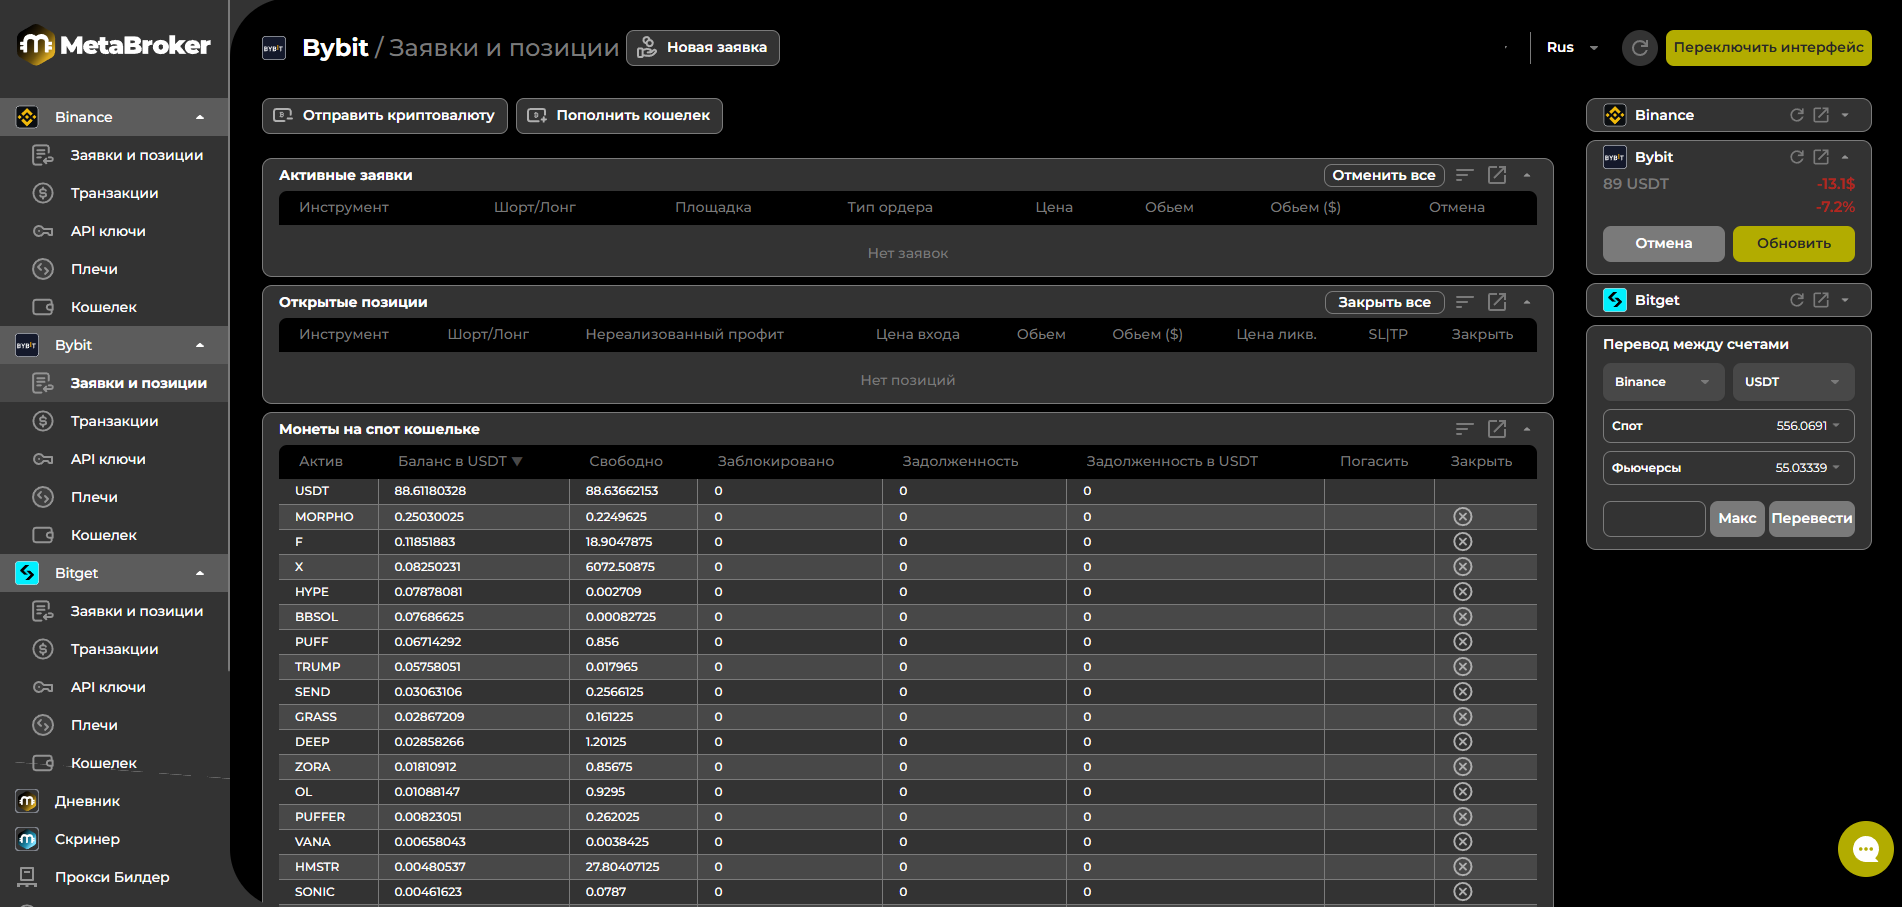Close the MORPHO coin row
1902x907 pixels.
tap(1462, 517)
